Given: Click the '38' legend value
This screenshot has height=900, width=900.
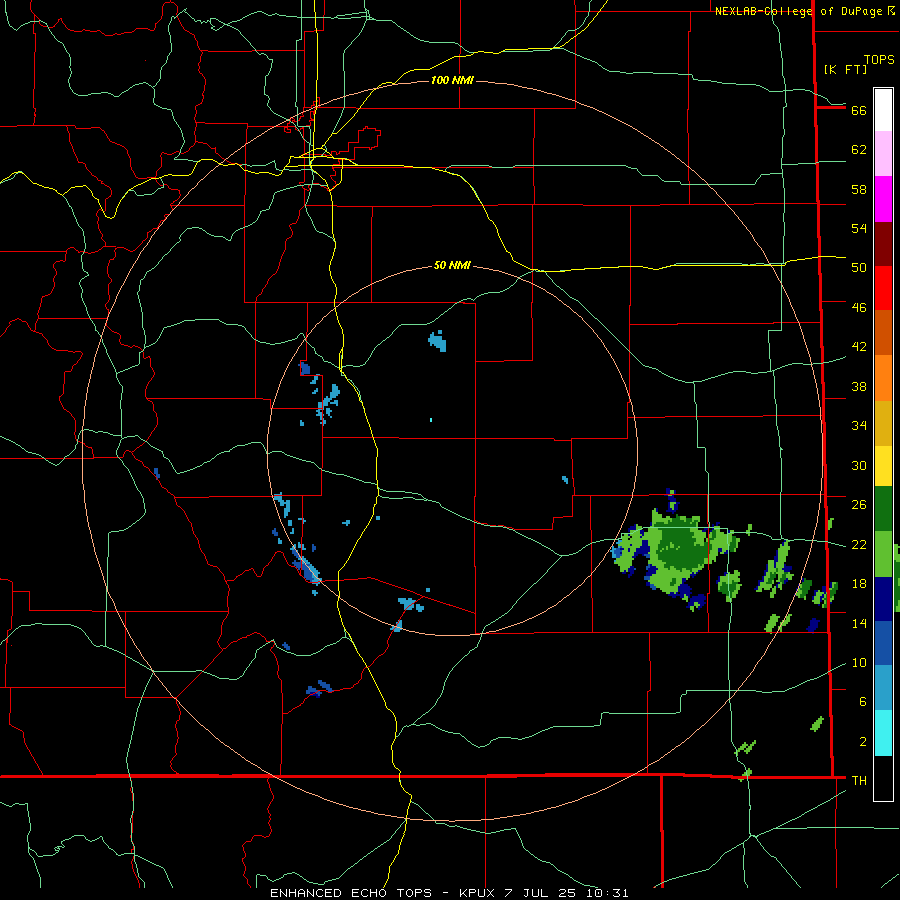Looking at the screenshot, I should tap(859, 387).
